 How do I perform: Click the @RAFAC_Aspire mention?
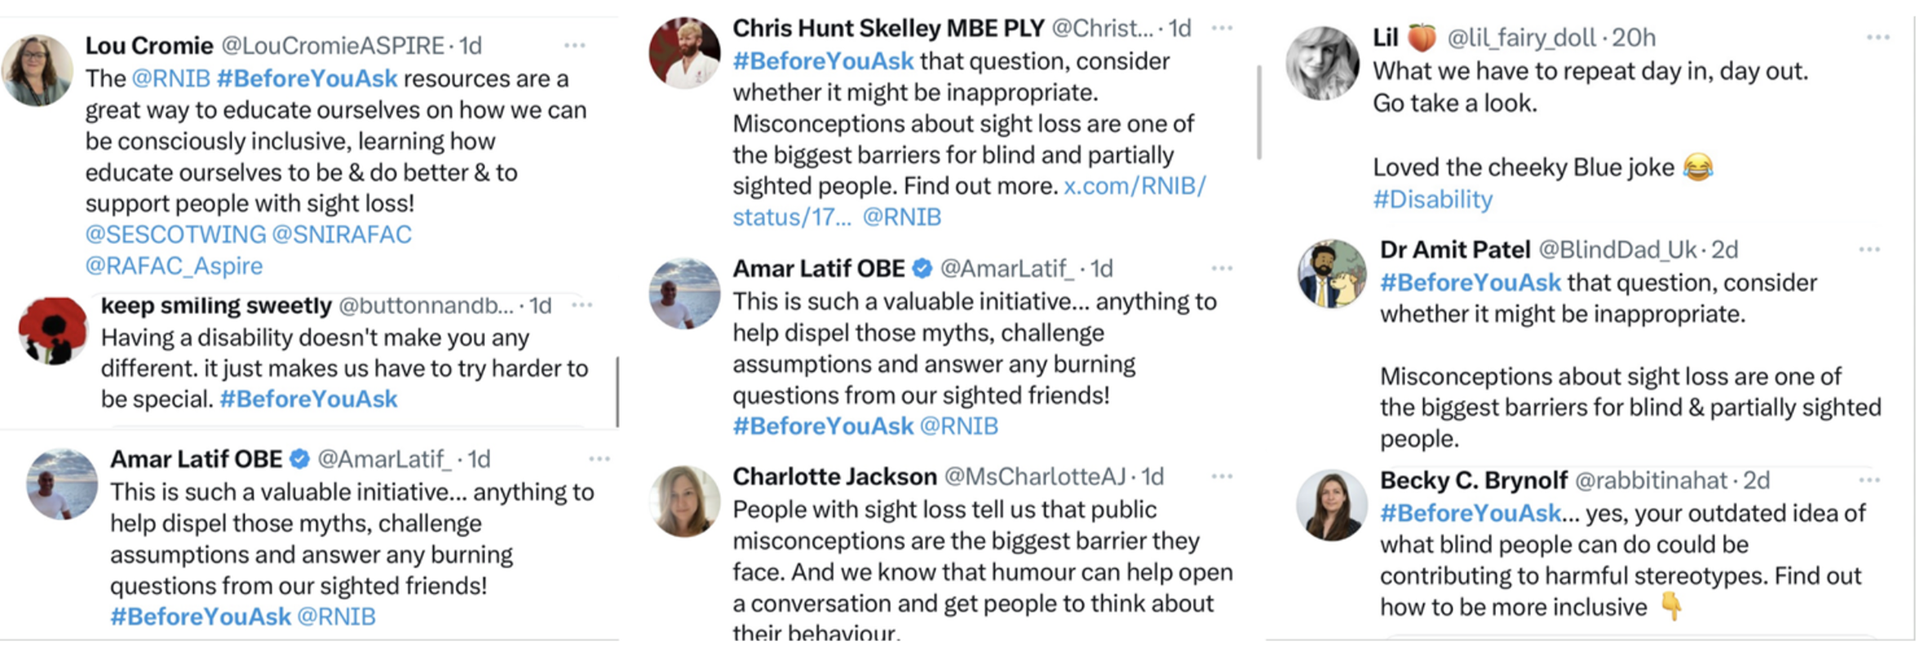174,266
